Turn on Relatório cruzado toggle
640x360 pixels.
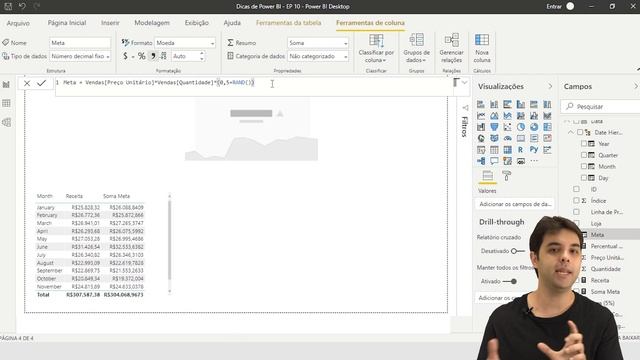pos(517,251)
